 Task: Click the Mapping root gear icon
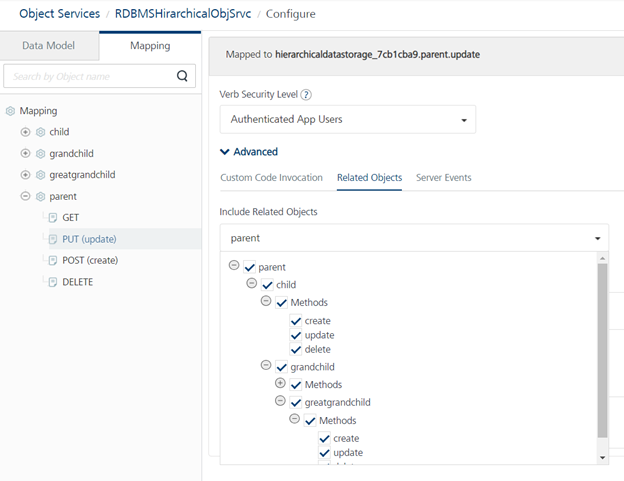coord(10,111)
